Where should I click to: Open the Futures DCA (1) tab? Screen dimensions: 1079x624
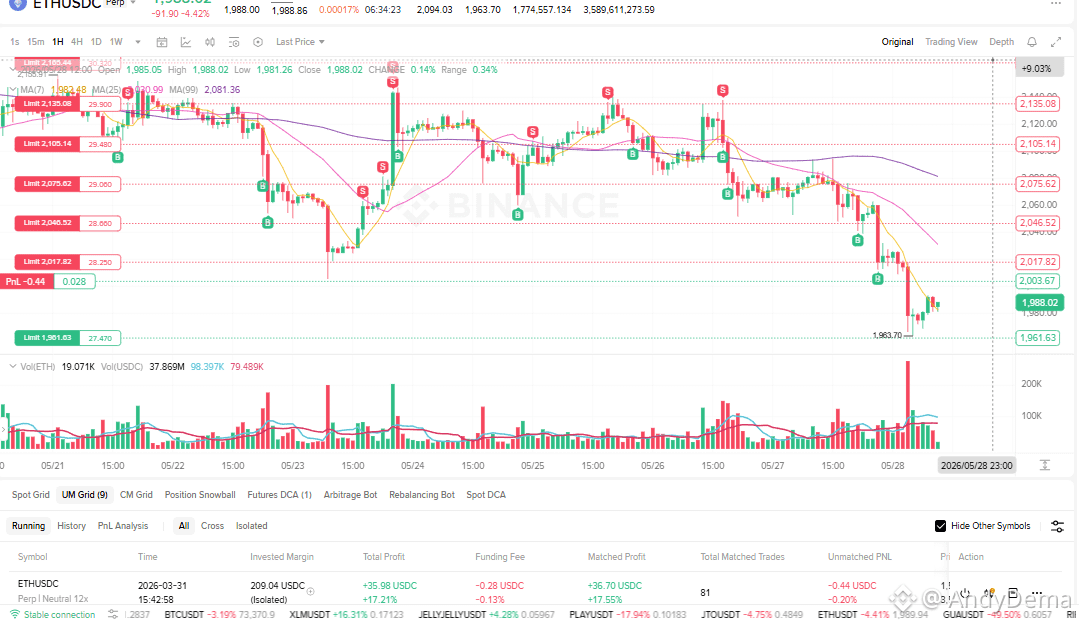click(x=279, y=495)
